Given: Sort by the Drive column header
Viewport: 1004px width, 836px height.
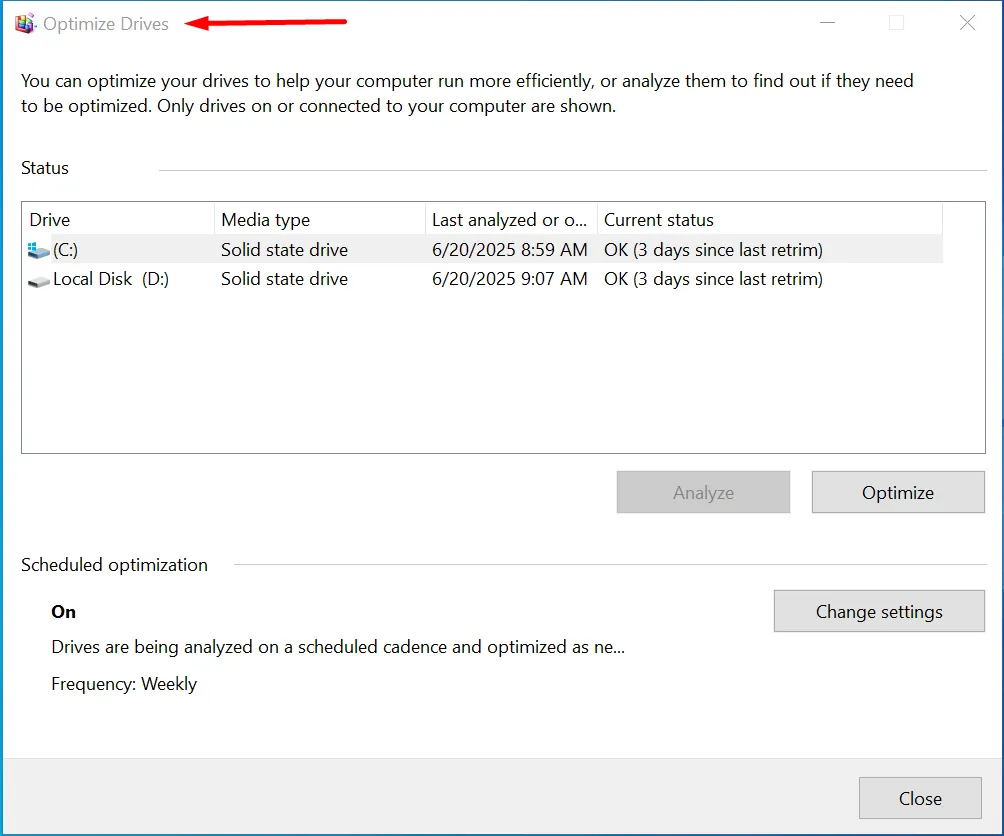Looking at the screenshot, I should coord(118,220).
